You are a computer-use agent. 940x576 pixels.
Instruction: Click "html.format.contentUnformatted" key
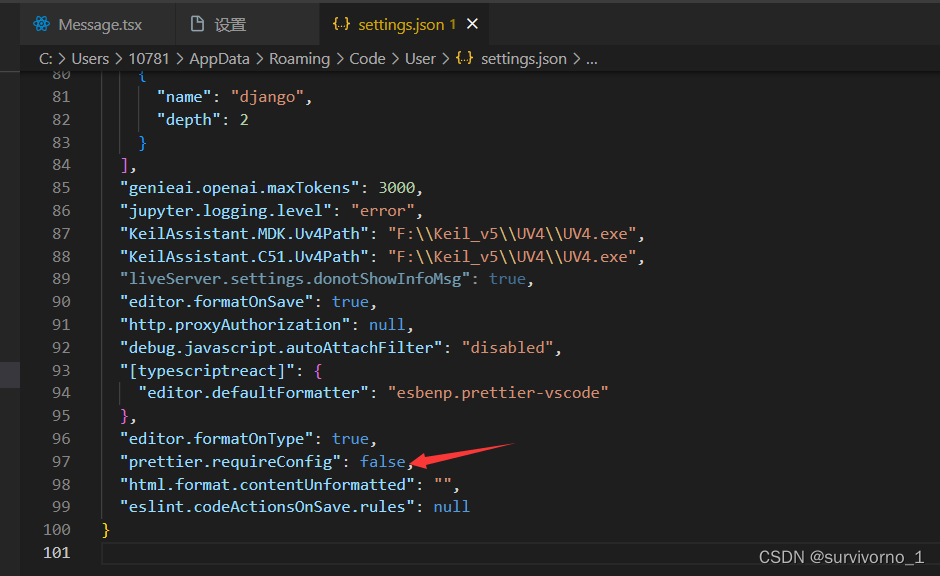(267, 484)
